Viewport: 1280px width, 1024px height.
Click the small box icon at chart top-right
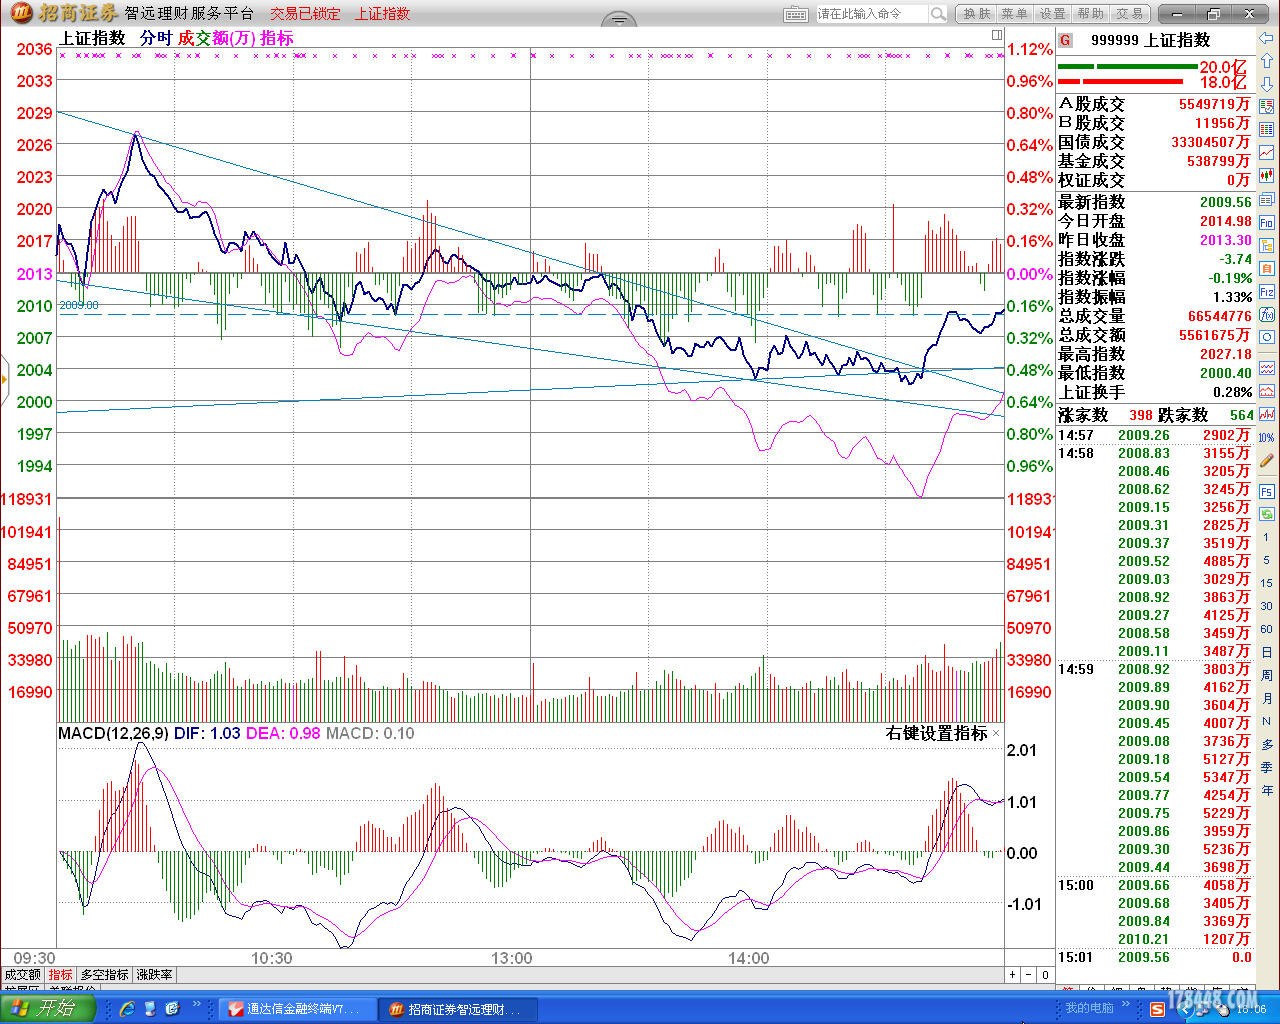997,35
